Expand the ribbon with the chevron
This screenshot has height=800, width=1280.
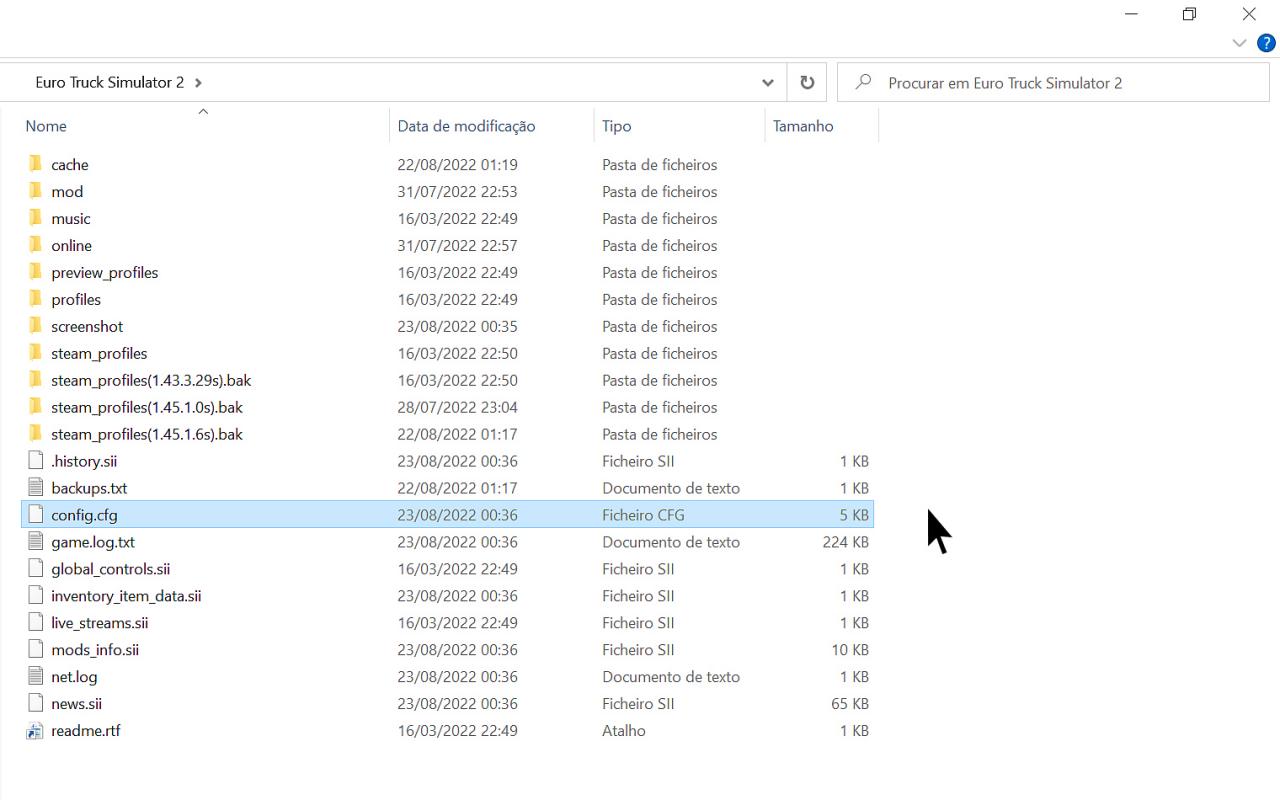pyautogui.click(x=1239, y=43)
